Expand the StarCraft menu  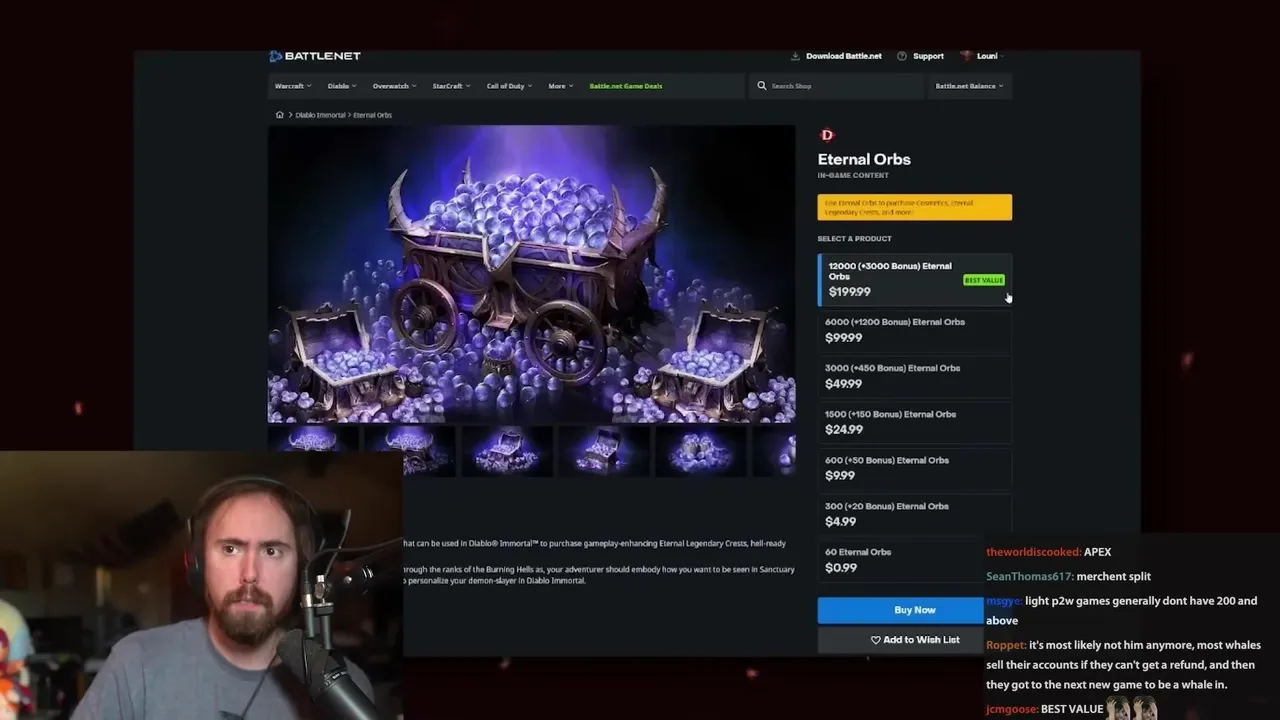tap(451, 86)
